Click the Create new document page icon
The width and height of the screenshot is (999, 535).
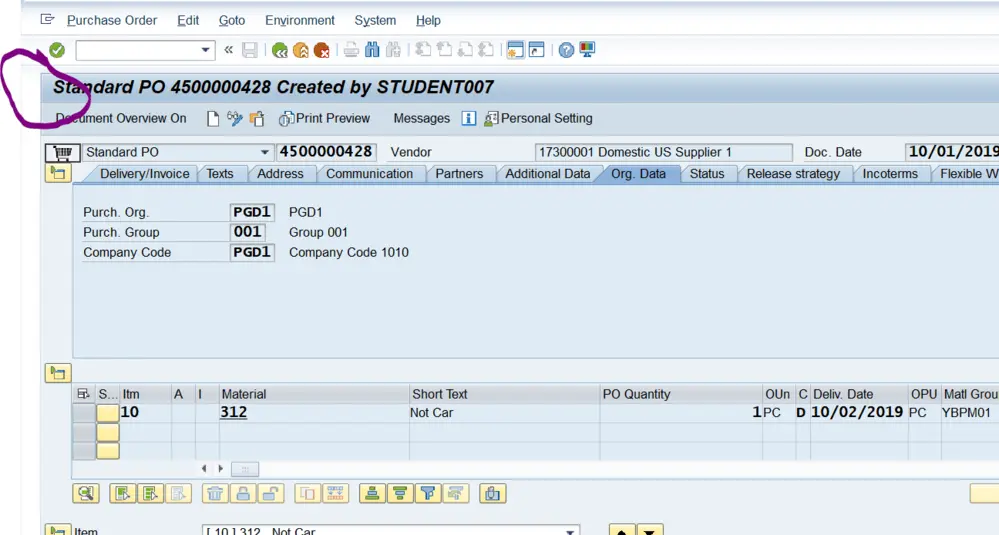pyautogui.click(x=213, y=118)
